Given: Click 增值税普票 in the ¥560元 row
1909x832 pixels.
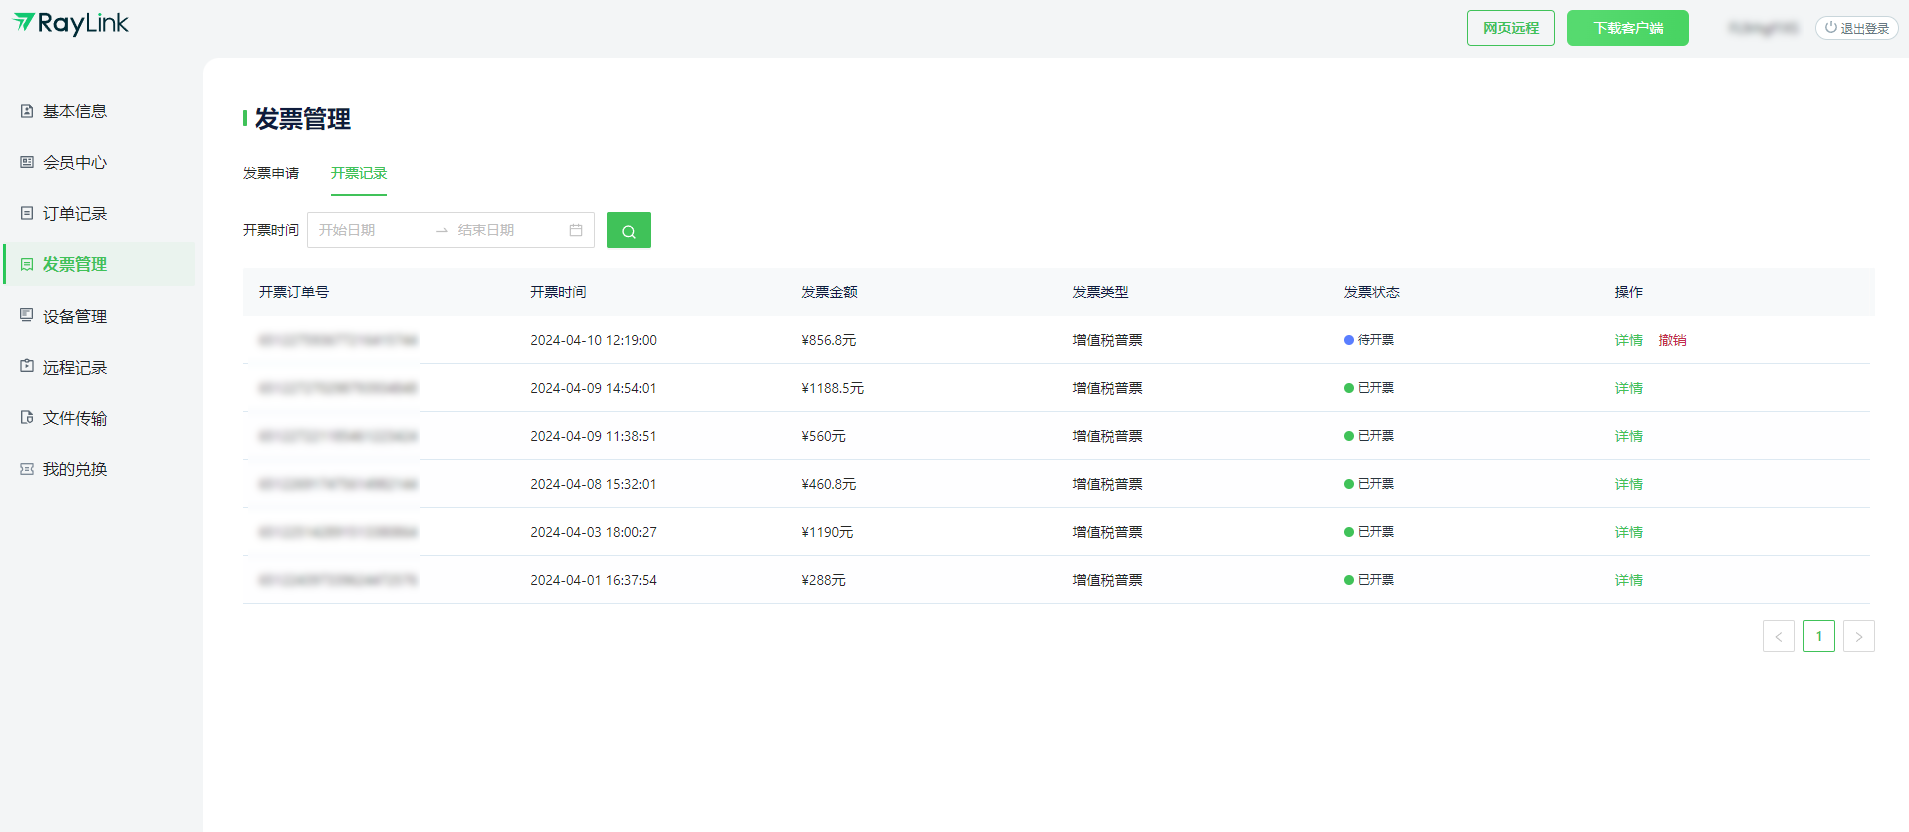Looking at the screenshot, I should [x=1107, y=436].
